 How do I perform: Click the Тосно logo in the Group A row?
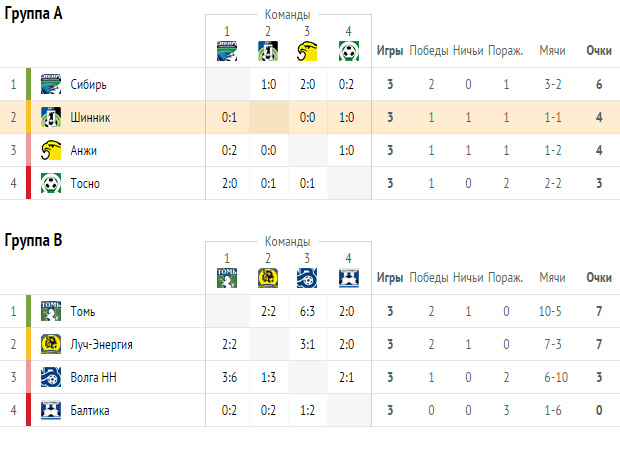coord(51,183)
